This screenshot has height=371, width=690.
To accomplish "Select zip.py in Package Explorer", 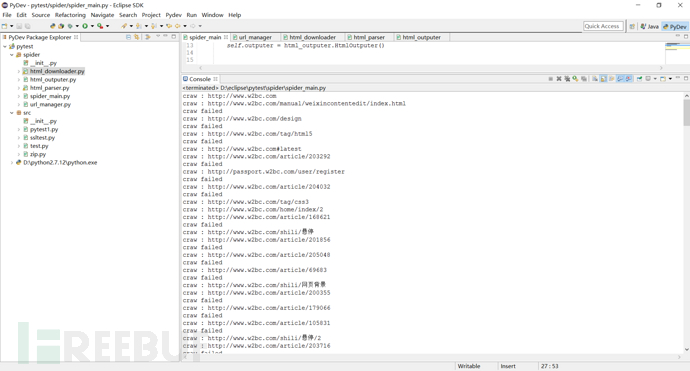I will tap(38, 154).
